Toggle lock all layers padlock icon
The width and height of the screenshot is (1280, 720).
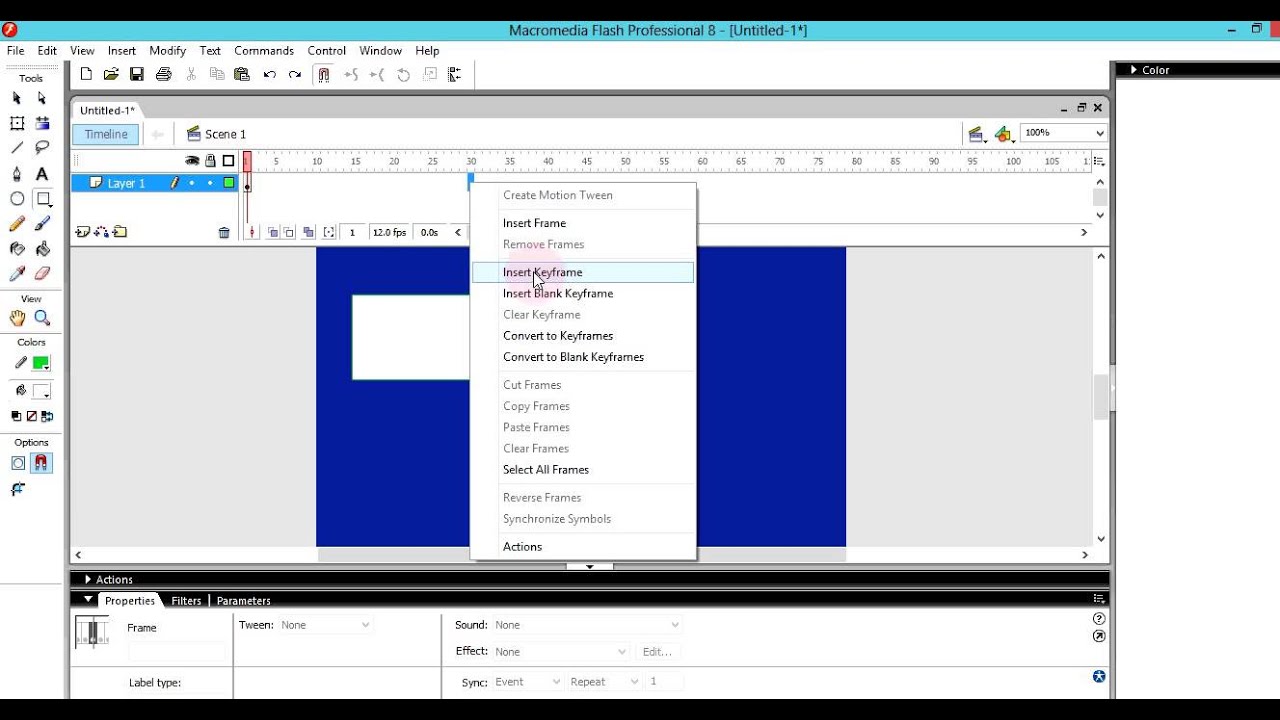click(x=210, y=160)
